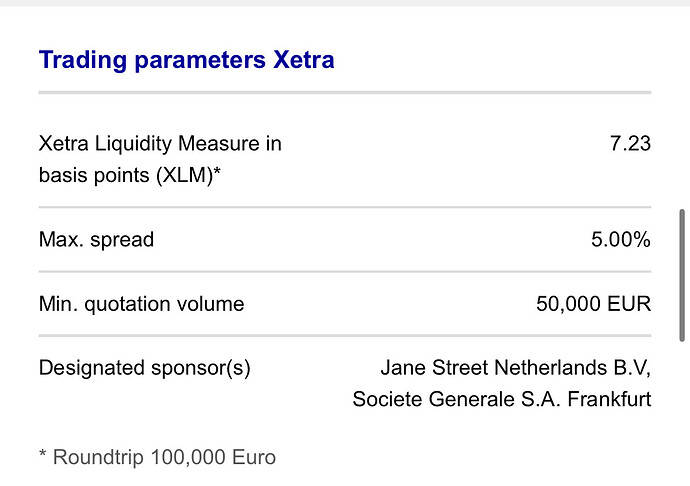Image resolution: width=690 pixels, height=486 pixels.
Task: Select the Min. quotation volume label
Action: point(141,304)
